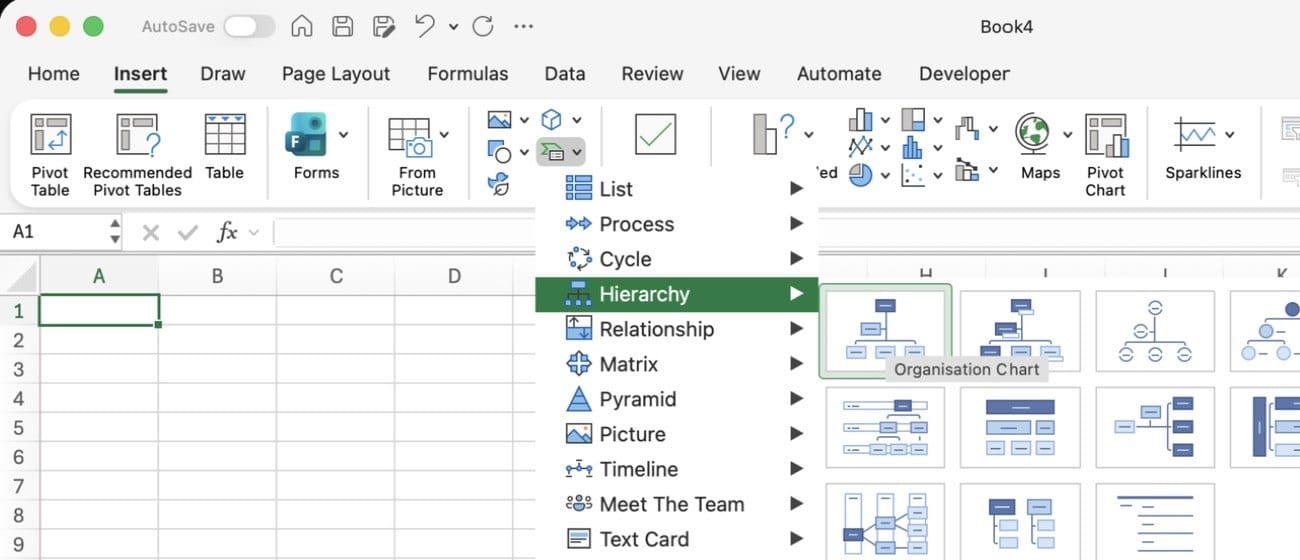Click the Shapes icon
This screenshot has width=1300, height=560.
pyautogui.click(x=500, y=152)
